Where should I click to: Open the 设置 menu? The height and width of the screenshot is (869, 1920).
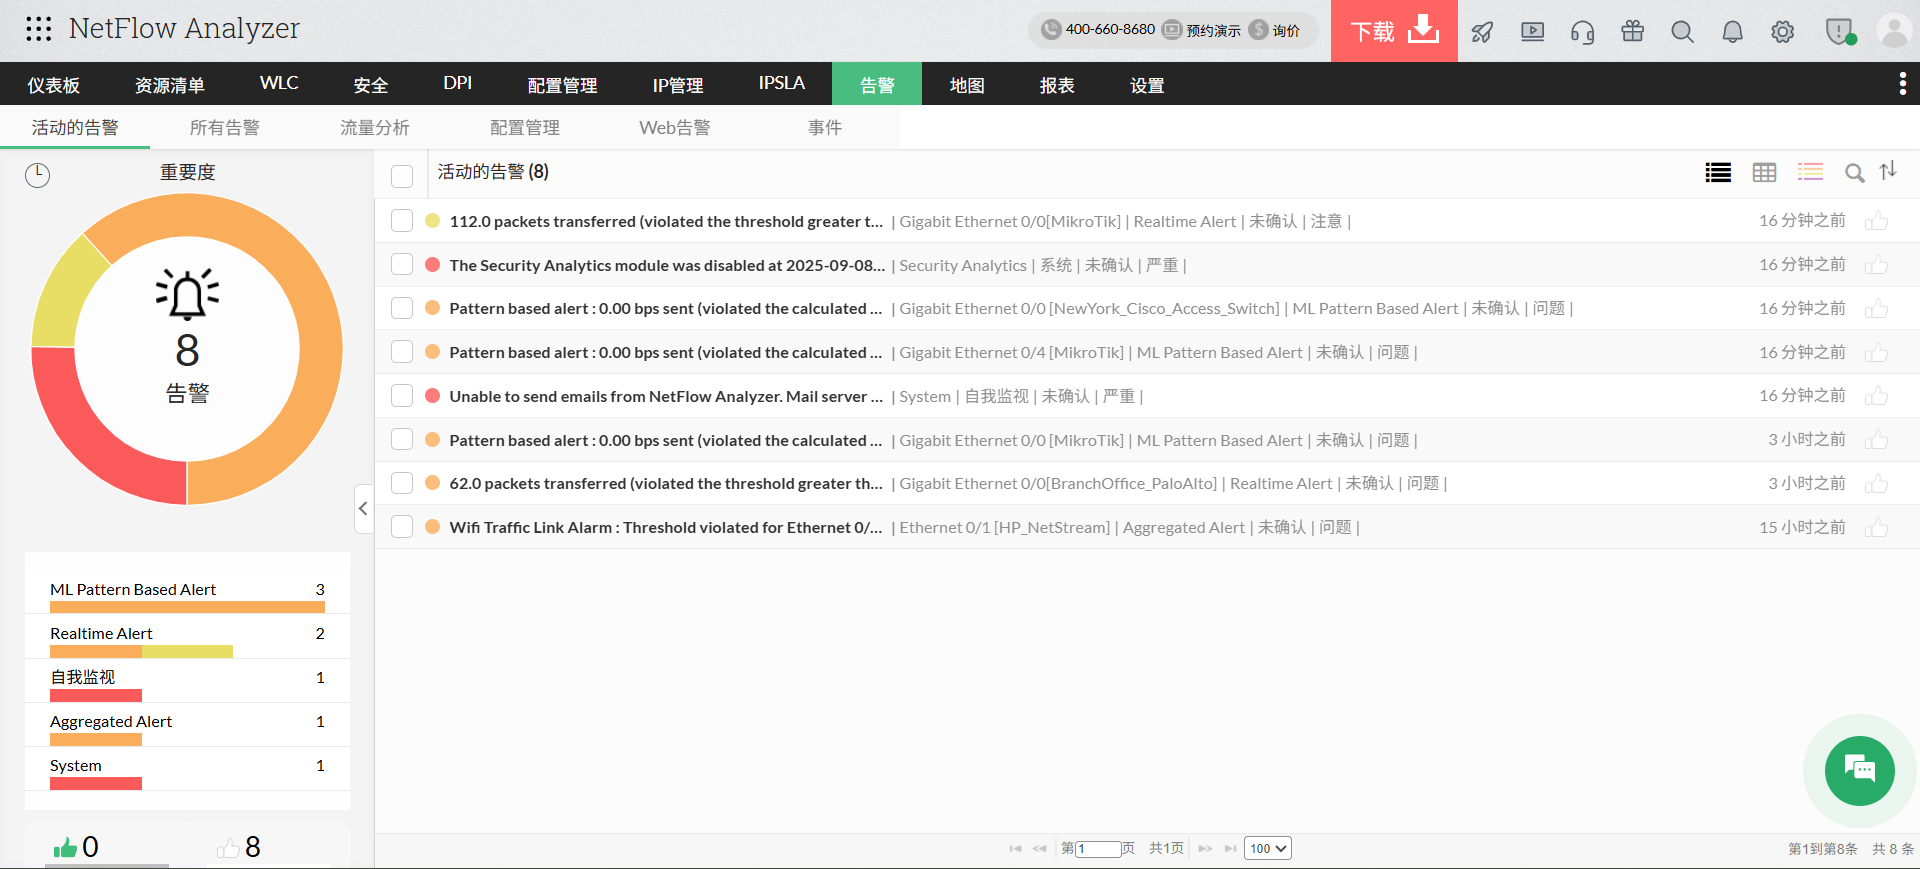pyautogui.click(x=1147, y=85)
